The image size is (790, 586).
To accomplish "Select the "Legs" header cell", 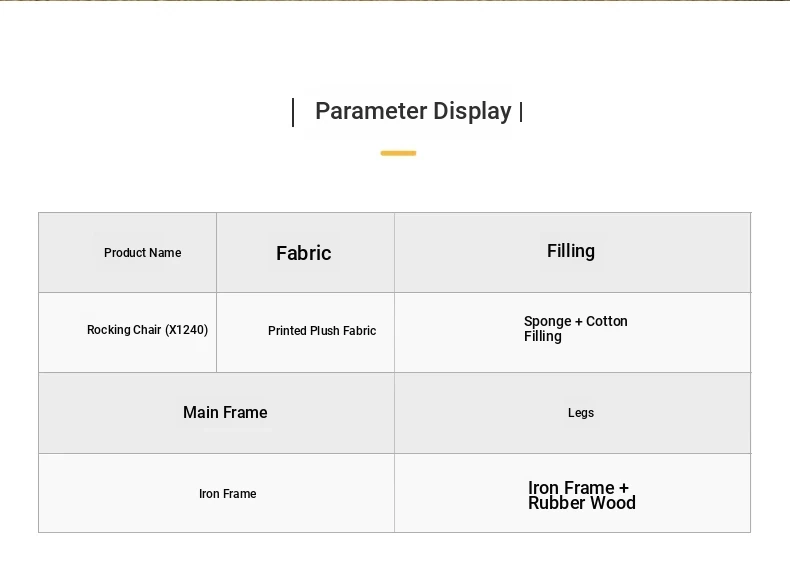I will [x=581, y=413].
